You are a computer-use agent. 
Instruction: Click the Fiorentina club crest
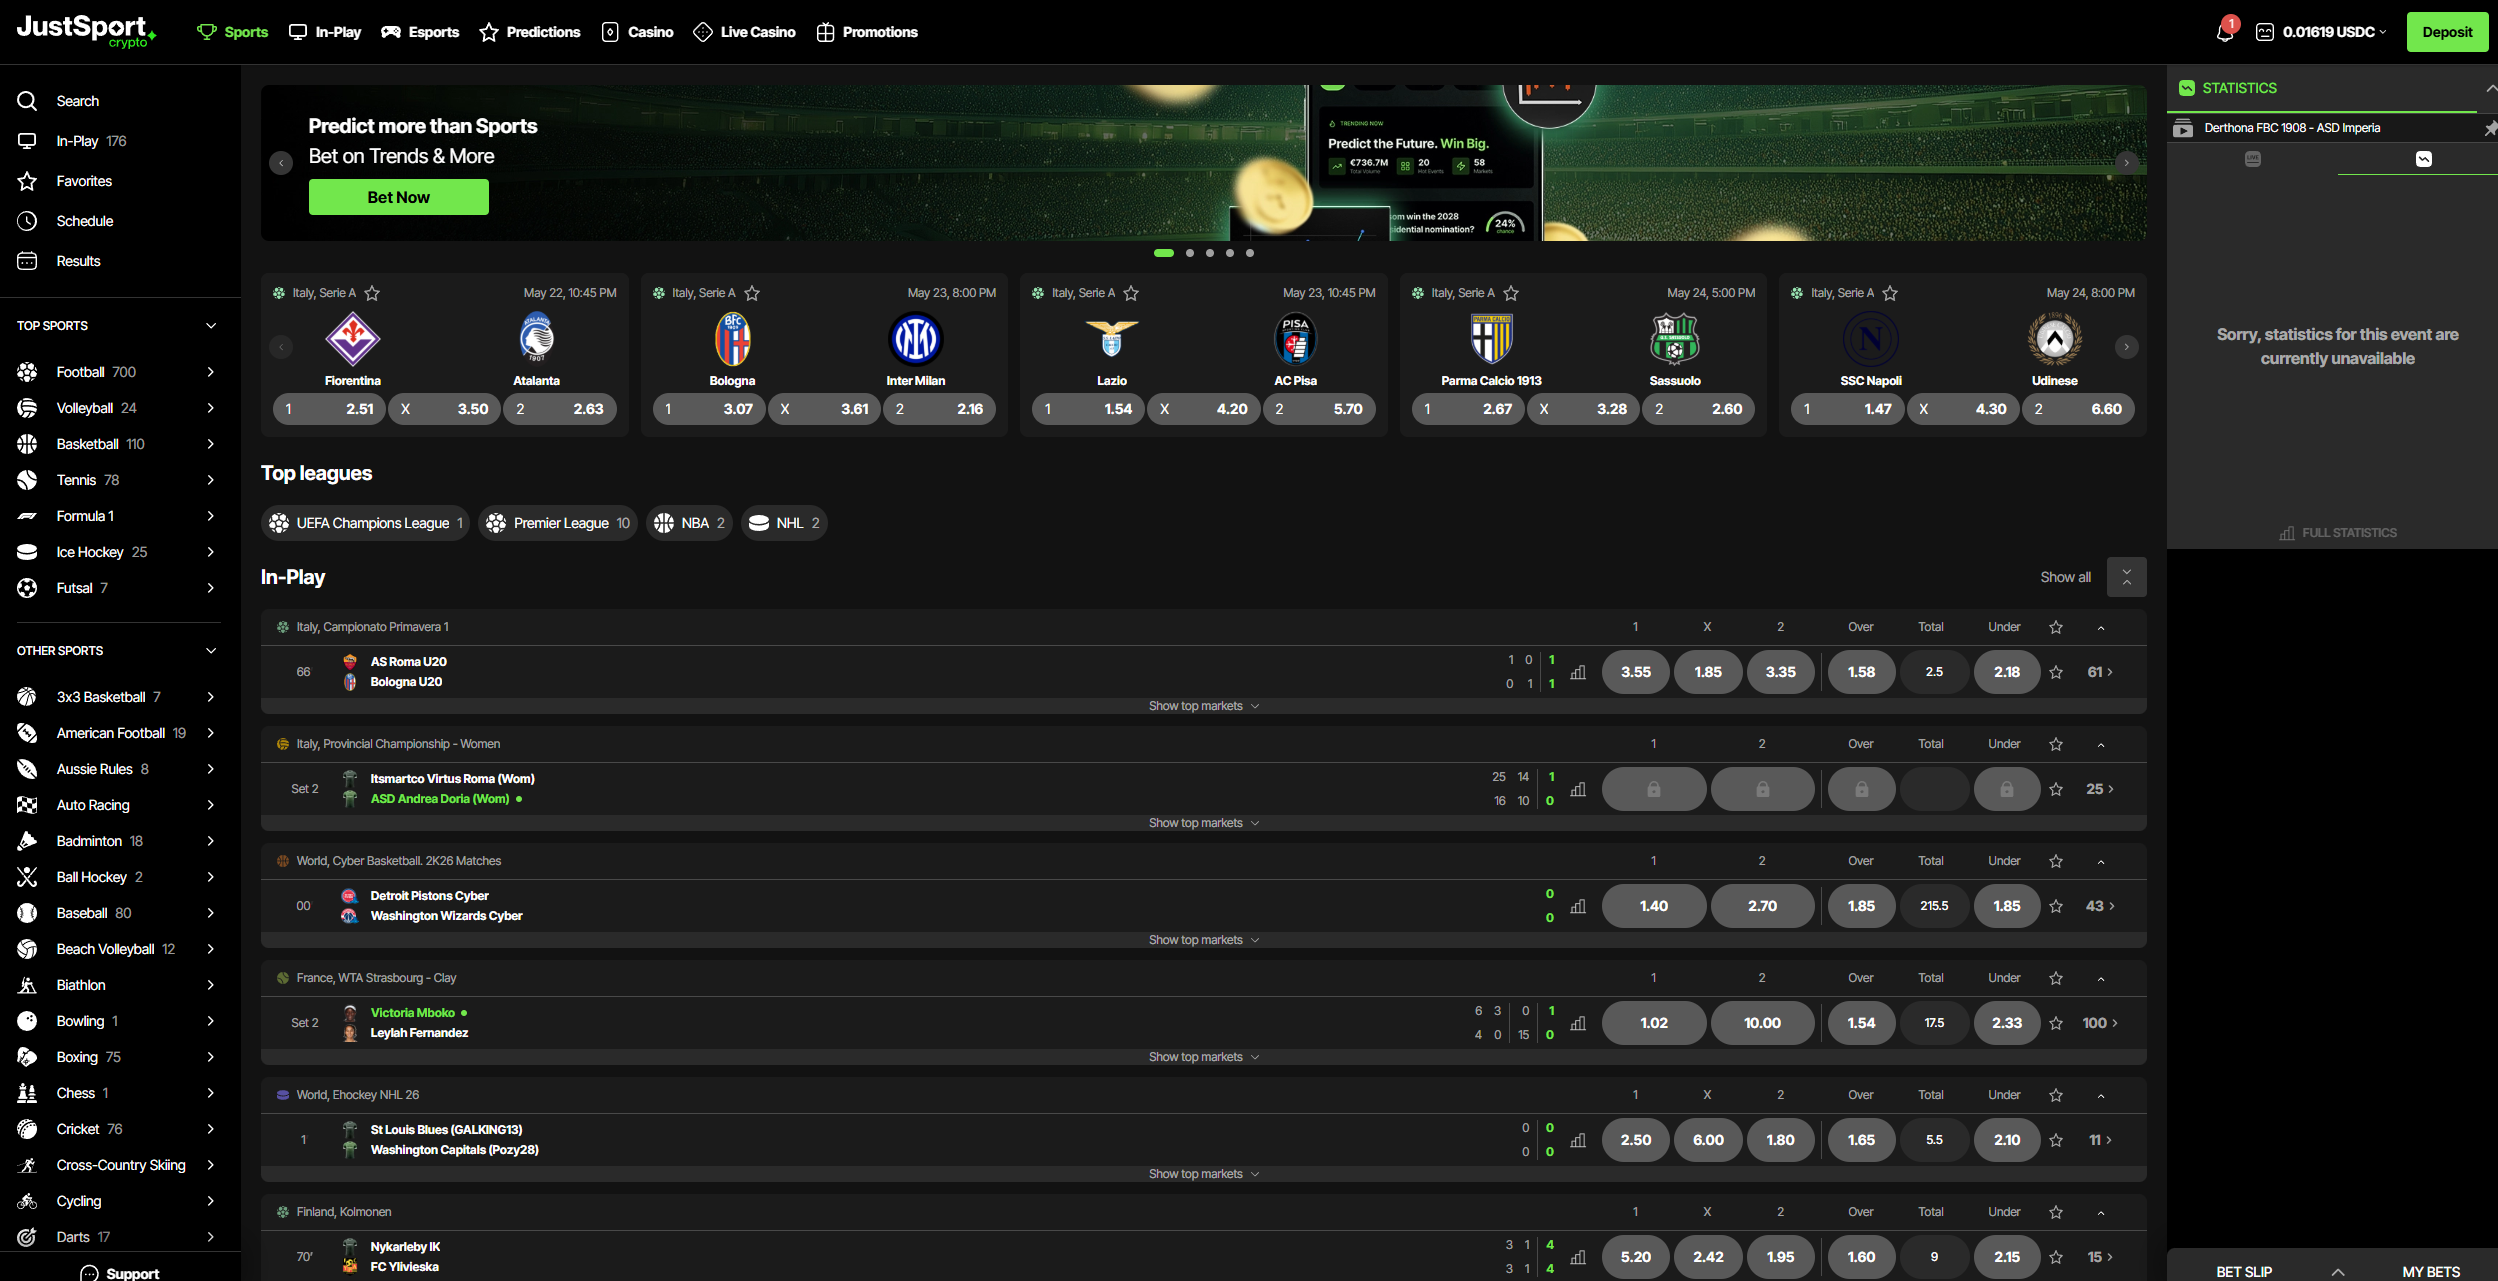point(352,339)
